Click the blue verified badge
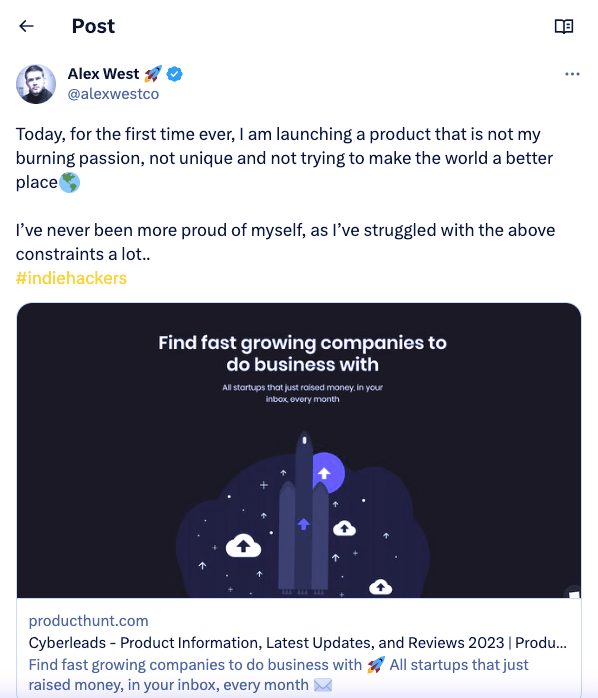598x698 pixels. pos(175,74)
